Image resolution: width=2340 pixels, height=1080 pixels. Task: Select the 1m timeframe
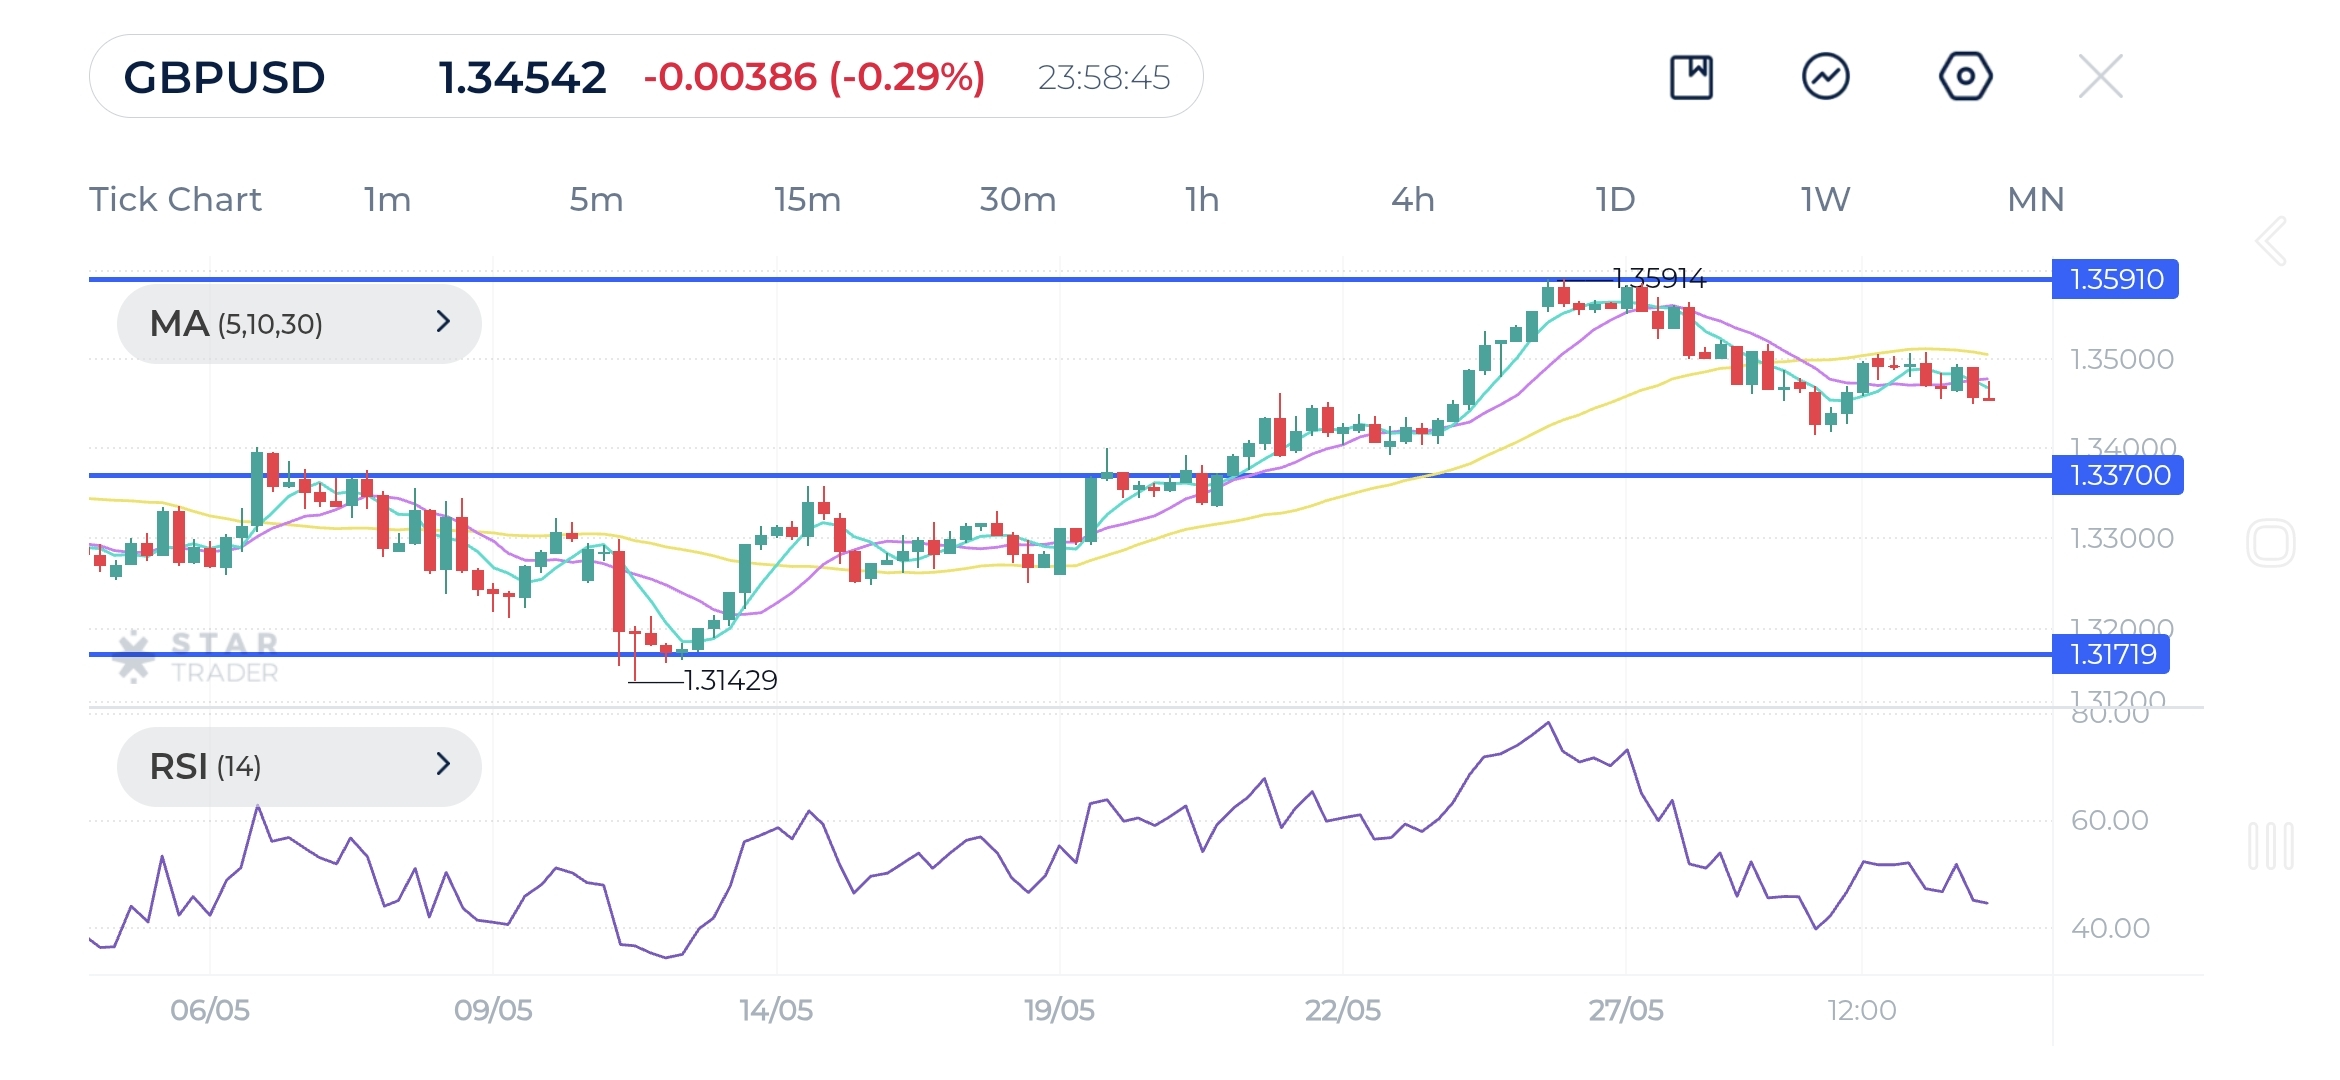tap(387, 199)
